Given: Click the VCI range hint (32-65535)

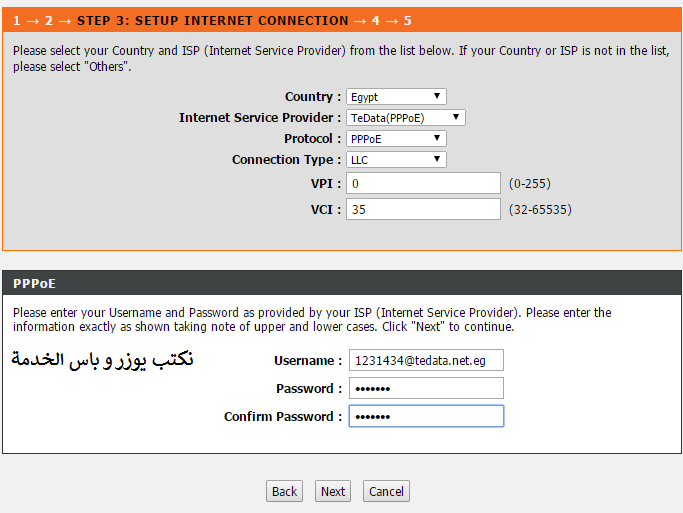Looking at the screenshot, I should 540,209.
